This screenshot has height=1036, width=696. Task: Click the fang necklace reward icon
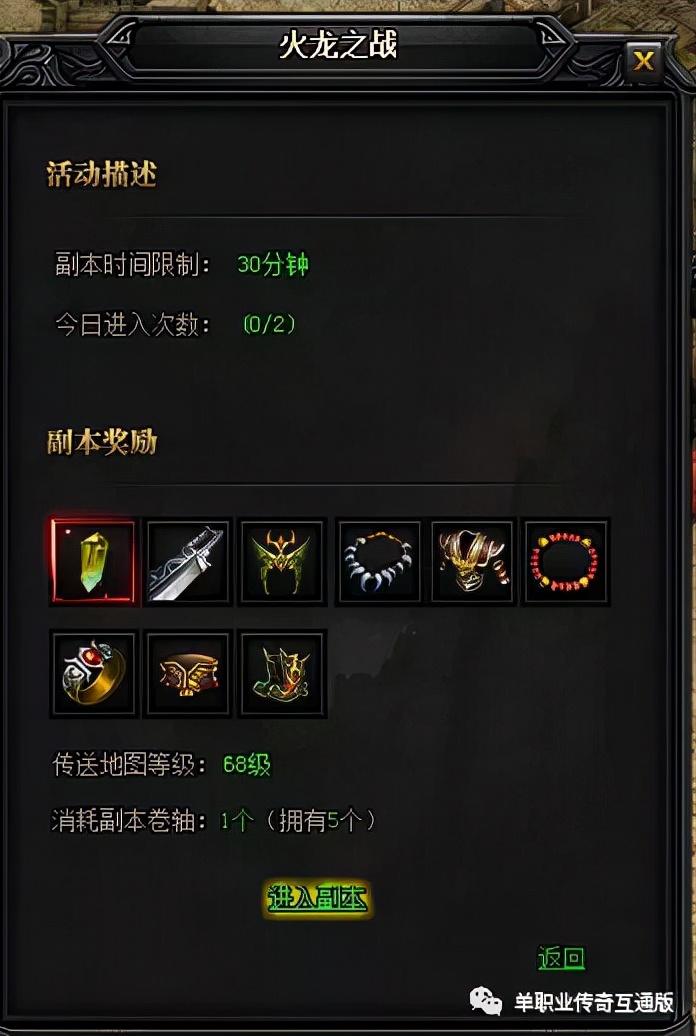click(379, 562)
